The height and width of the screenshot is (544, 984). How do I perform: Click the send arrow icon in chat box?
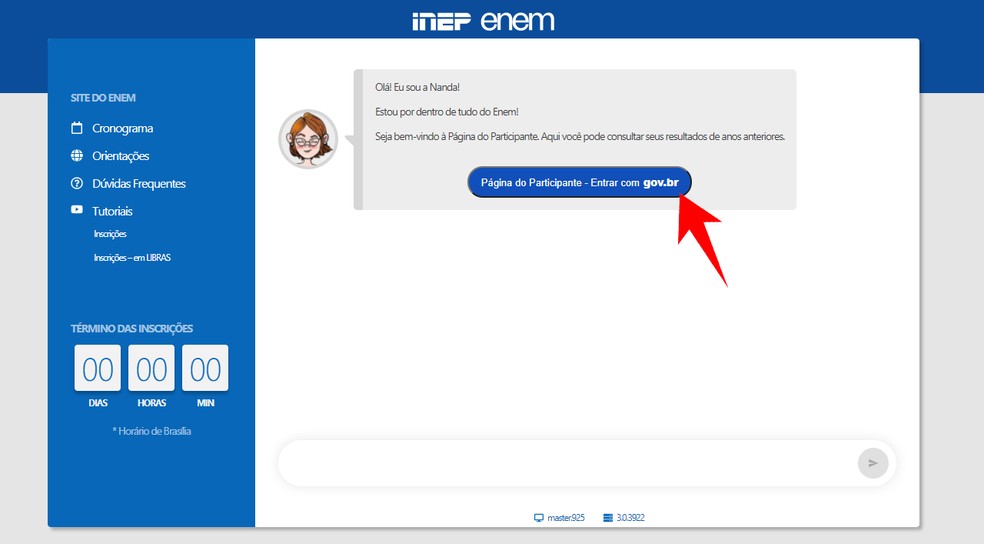point(873,463)
